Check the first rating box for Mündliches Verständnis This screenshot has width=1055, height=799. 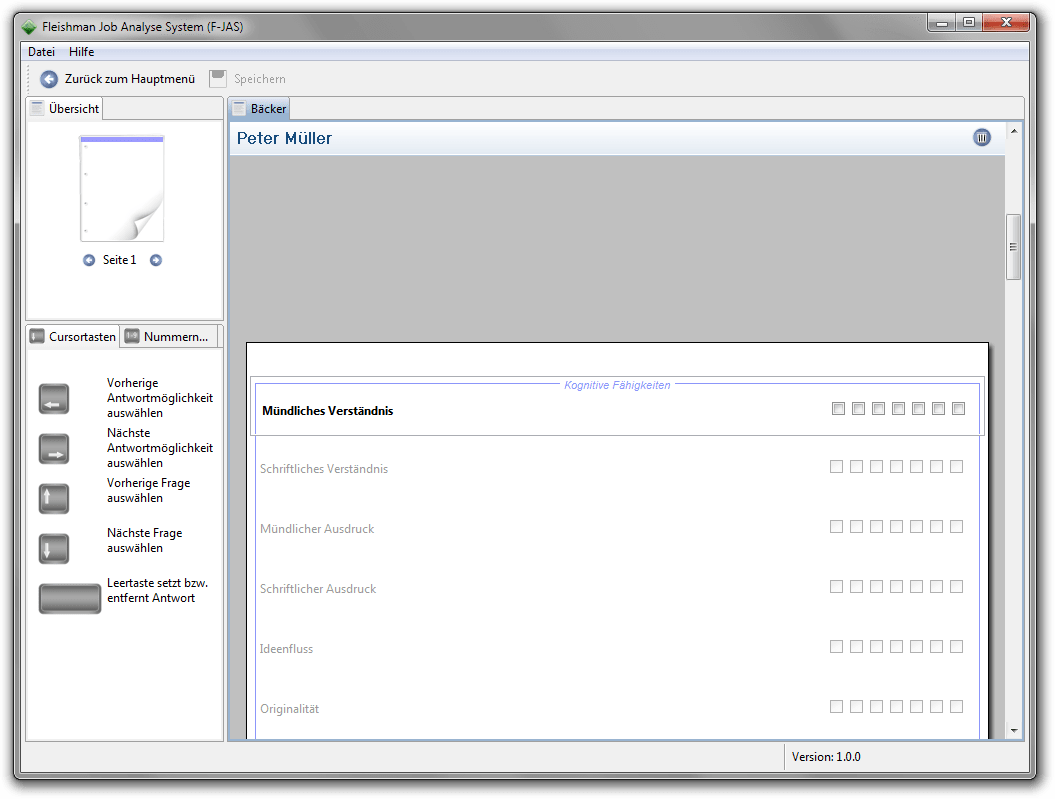click(x=838, y=408)
